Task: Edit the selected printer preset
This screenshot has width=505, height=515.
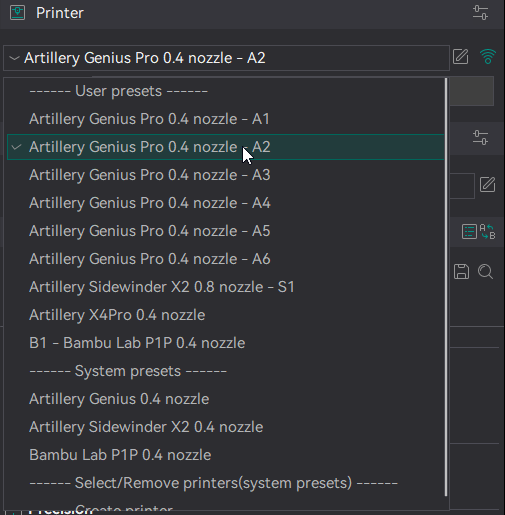Action: click(461, 57)
